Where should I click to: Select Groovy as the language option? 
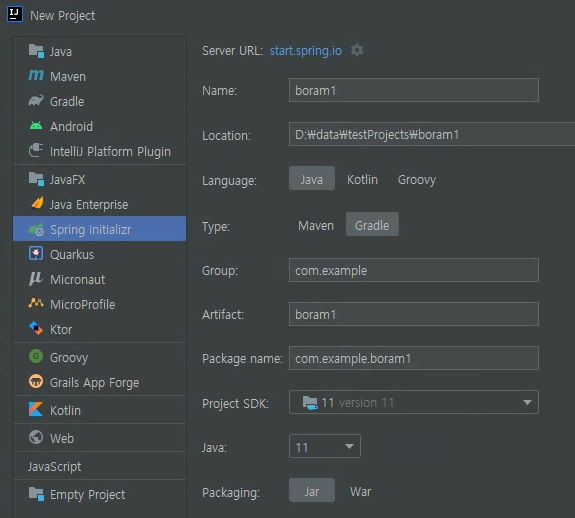417,180
